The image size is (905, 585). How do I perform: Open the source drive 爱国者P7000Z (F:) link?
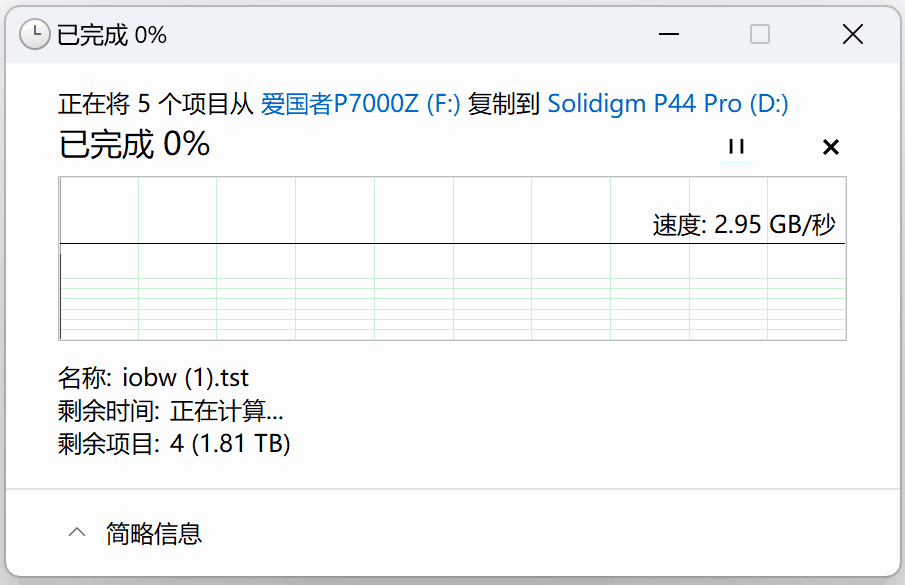pos(360,103)
